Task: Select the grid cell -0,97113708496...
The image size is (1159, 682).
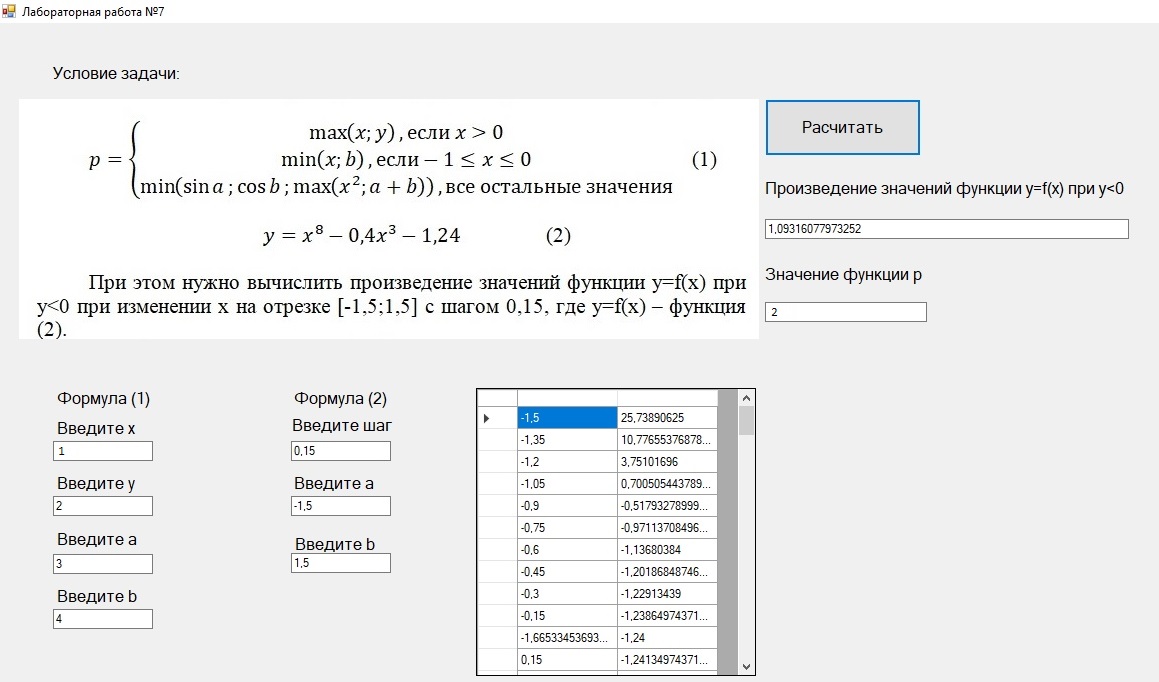Action: point(667,528)
